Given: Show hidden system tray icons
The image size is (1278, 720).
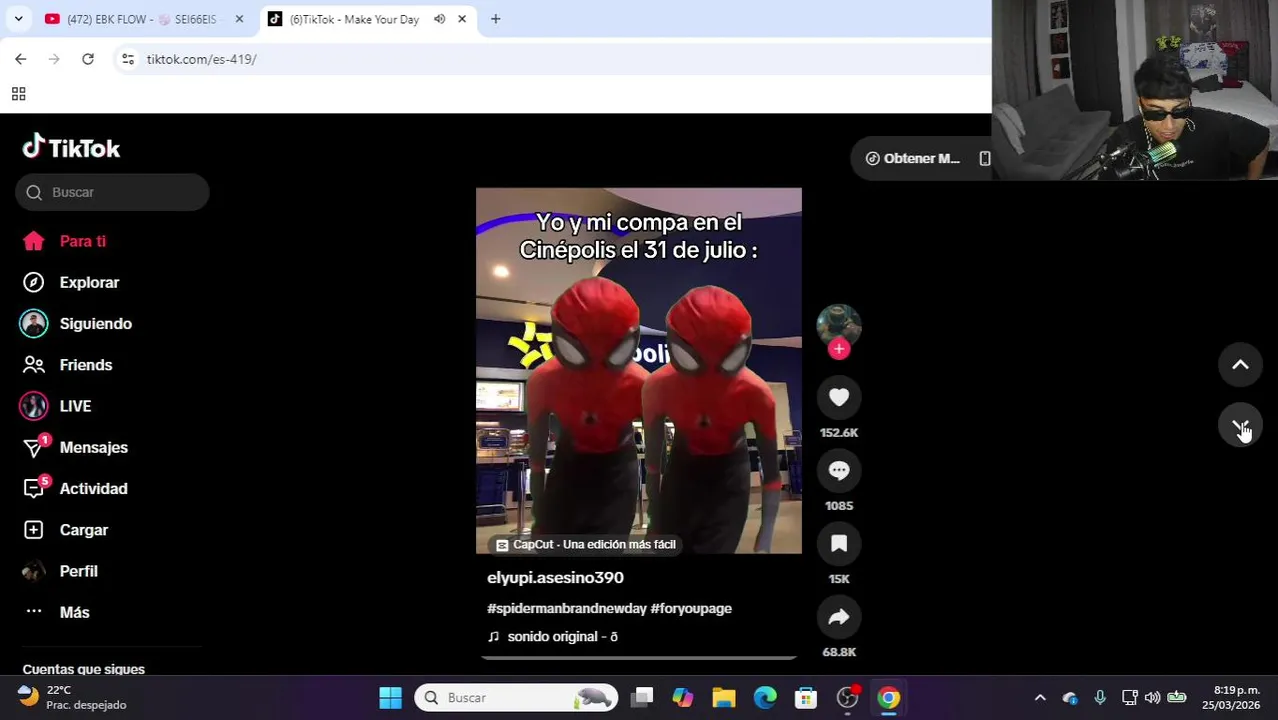Looking at the screenshot, I should click(x=1040, y=698).
